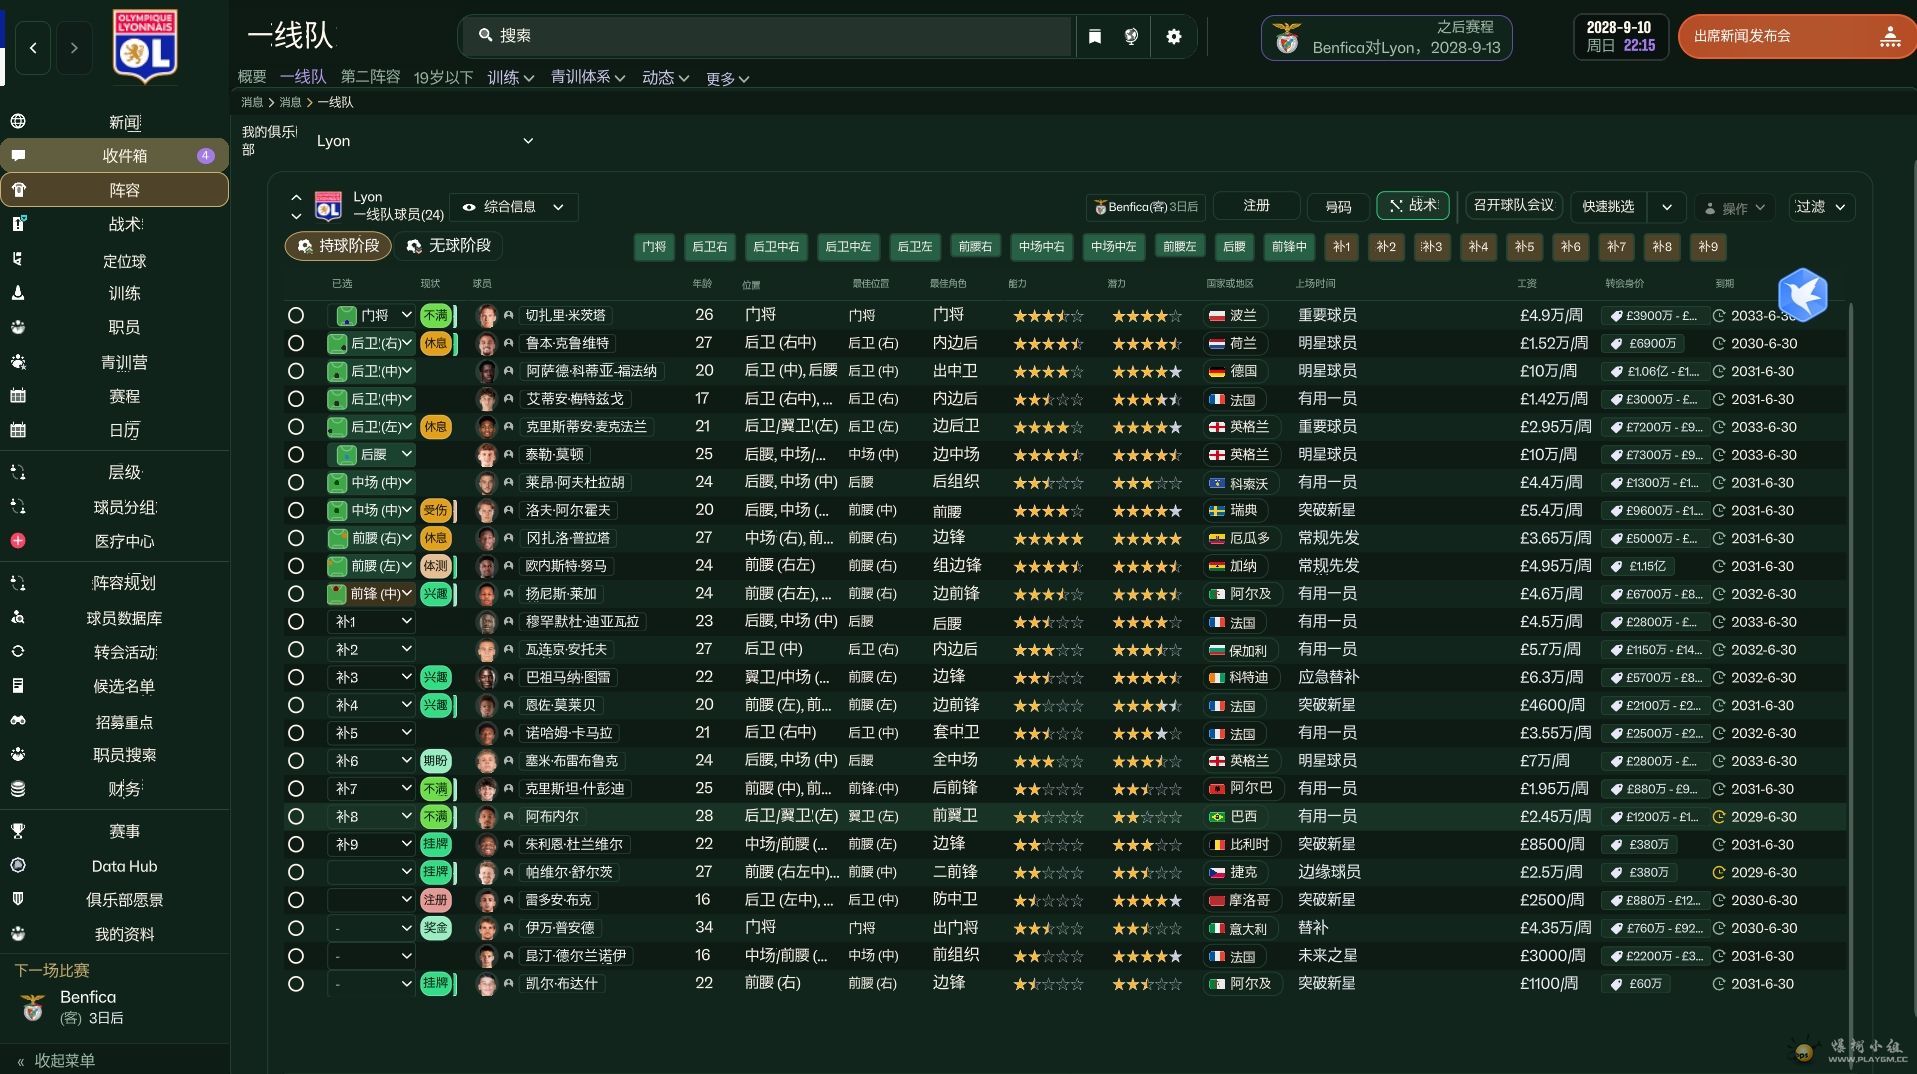
Task: Click the 赛事 trophy sidebar icon
Action: [18, 831]
